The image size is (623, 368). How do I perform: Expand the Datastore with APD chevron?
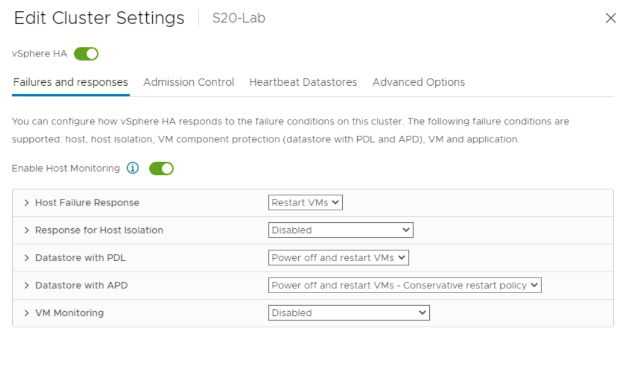pyautogui.click(x=26, y=285)
